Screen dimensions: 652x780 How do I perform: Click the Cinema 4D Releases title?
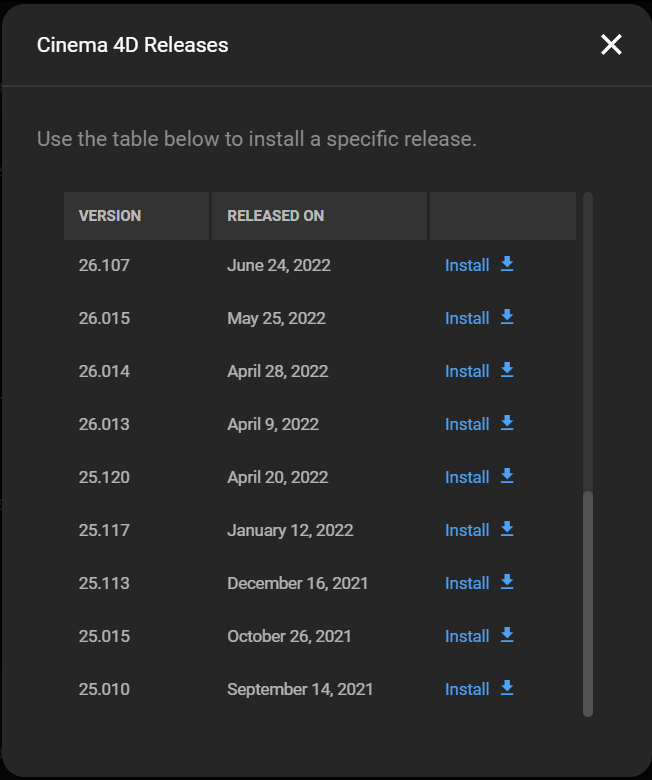[132, 45]
